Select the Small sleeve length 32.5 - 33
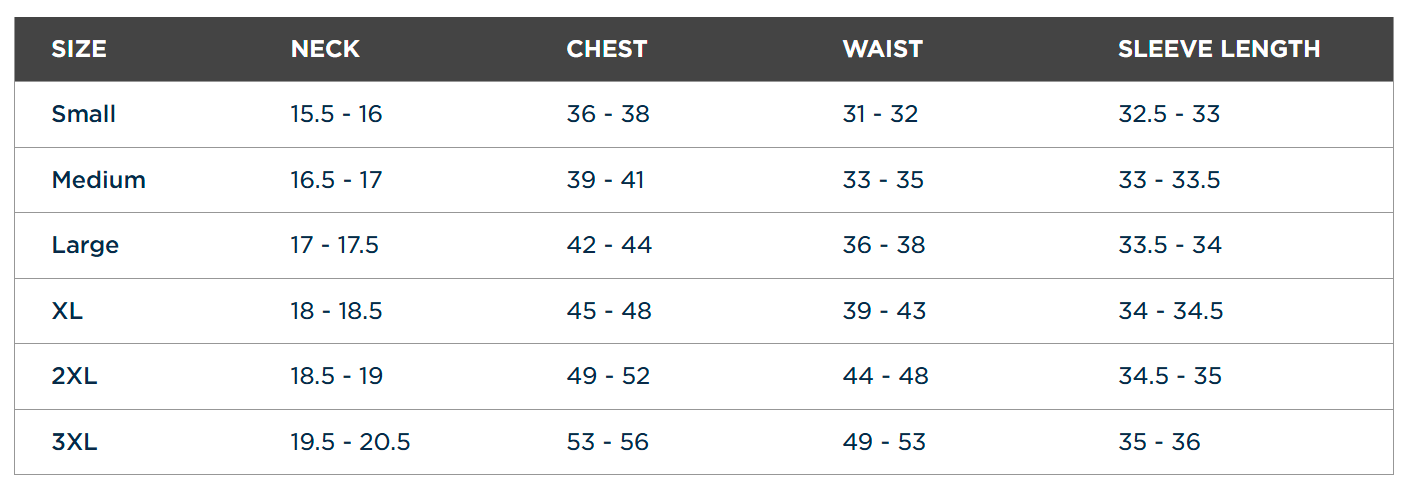The image size is (1410, 489). pyautogui.click(x=1169, y=114)
